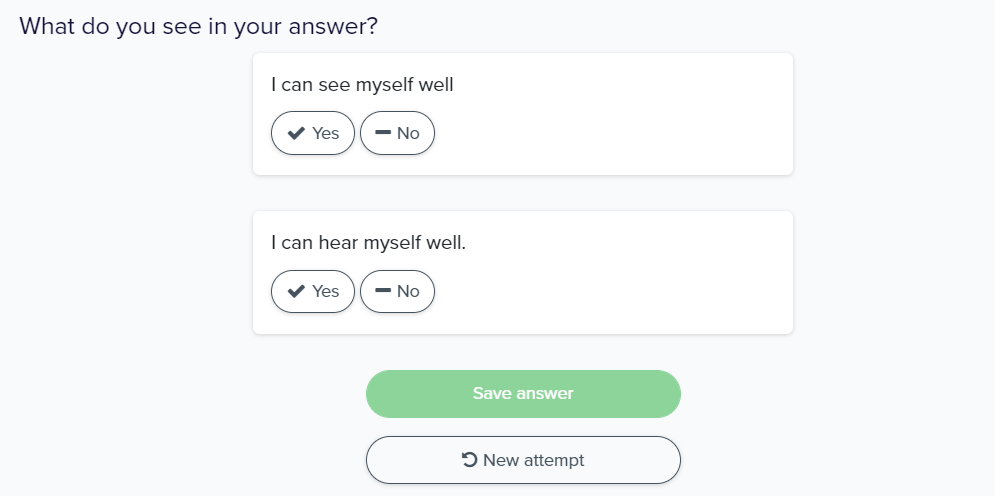
Task: Click the circular retry arrow icon
Action: (x=469, y=460)
